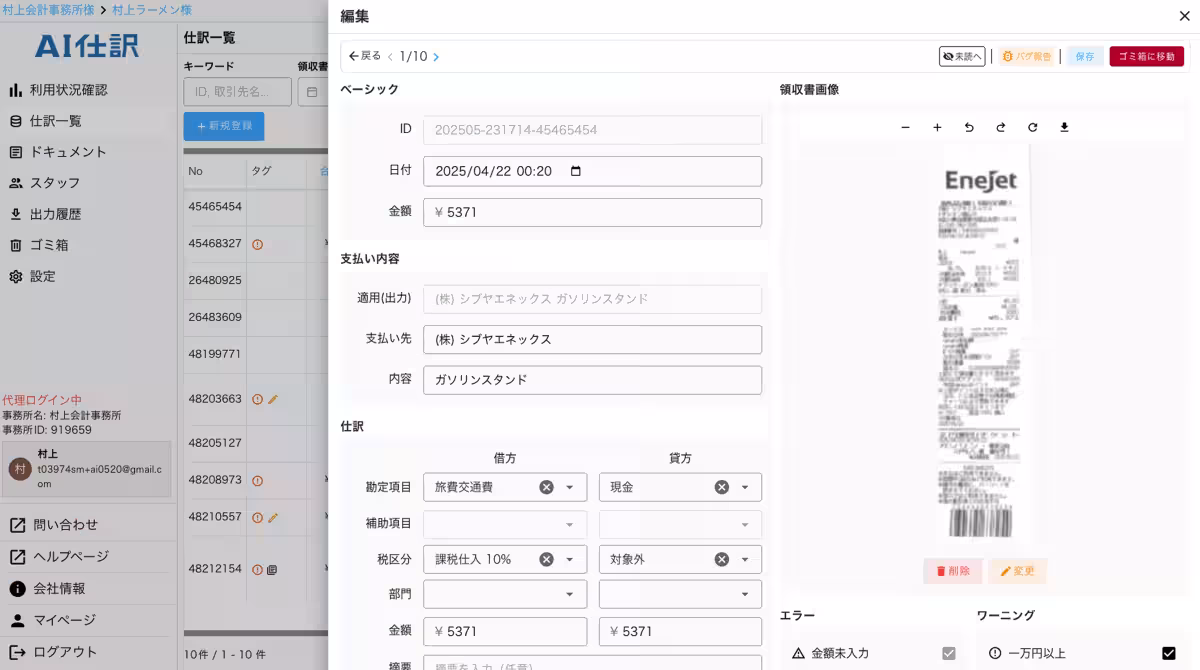Click the blue 新規登録 button
The width and height of the screenshot is (1200, 670).
(222, 125)
